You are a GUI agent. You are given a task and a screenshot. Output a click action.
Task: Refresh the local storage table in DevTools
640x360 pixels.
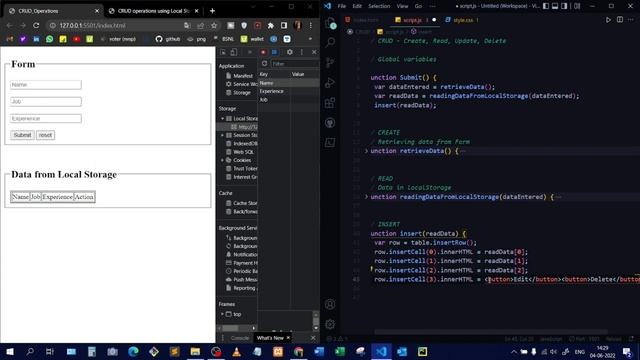264,64
